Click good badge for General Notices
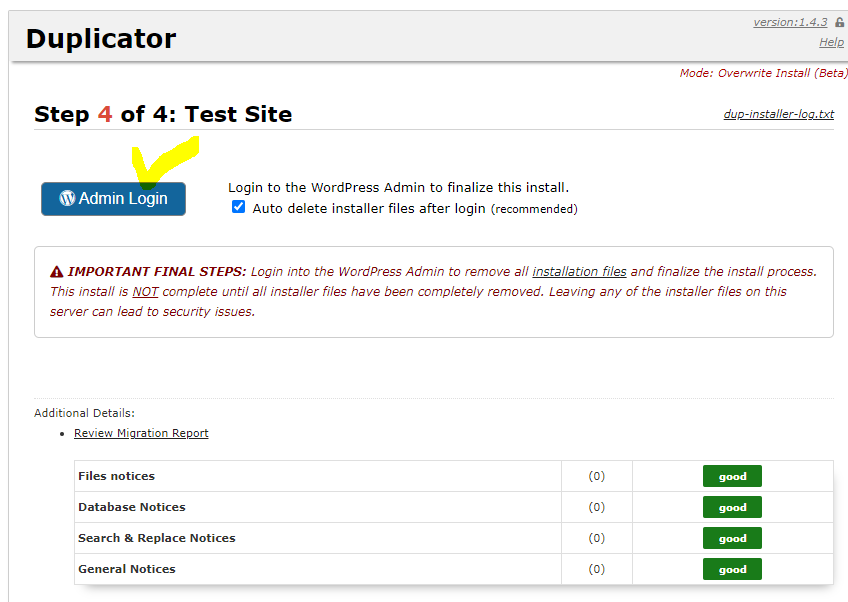The height and width of the screenshot is (602, 848). [x=732, y=569]
